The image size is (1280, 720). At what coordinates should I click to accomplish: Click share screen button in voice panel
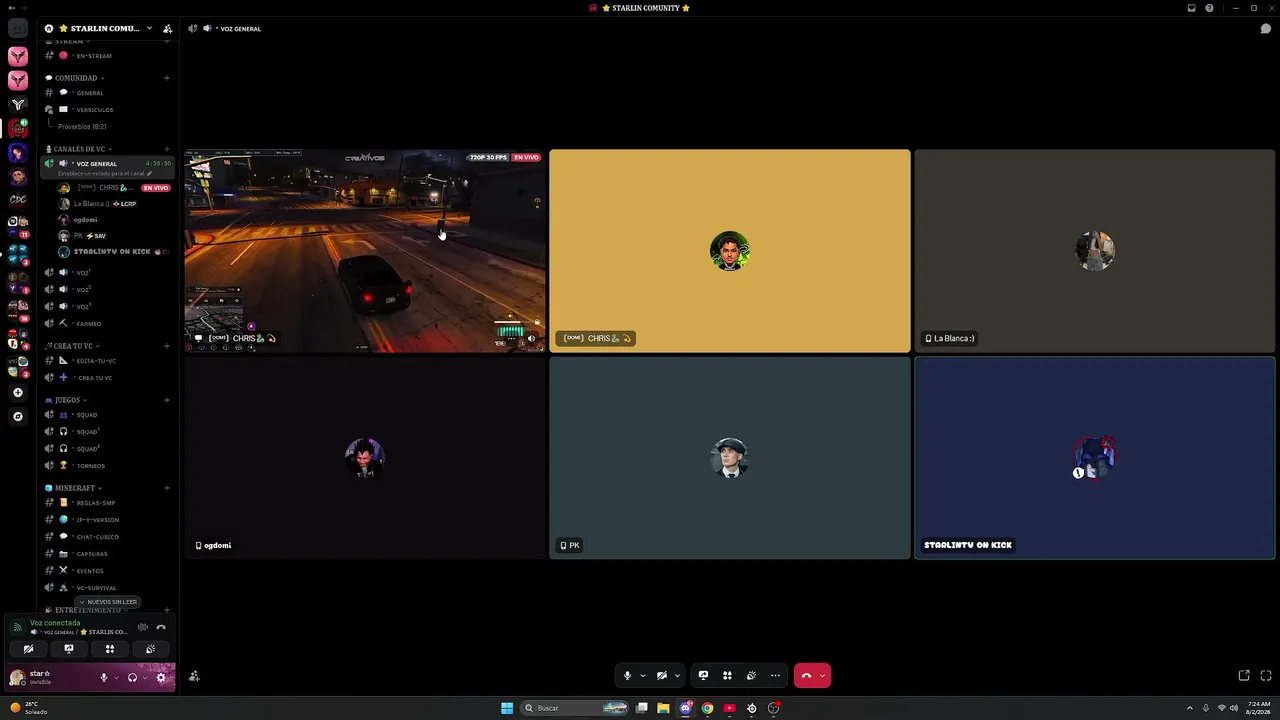click(69, 649)
